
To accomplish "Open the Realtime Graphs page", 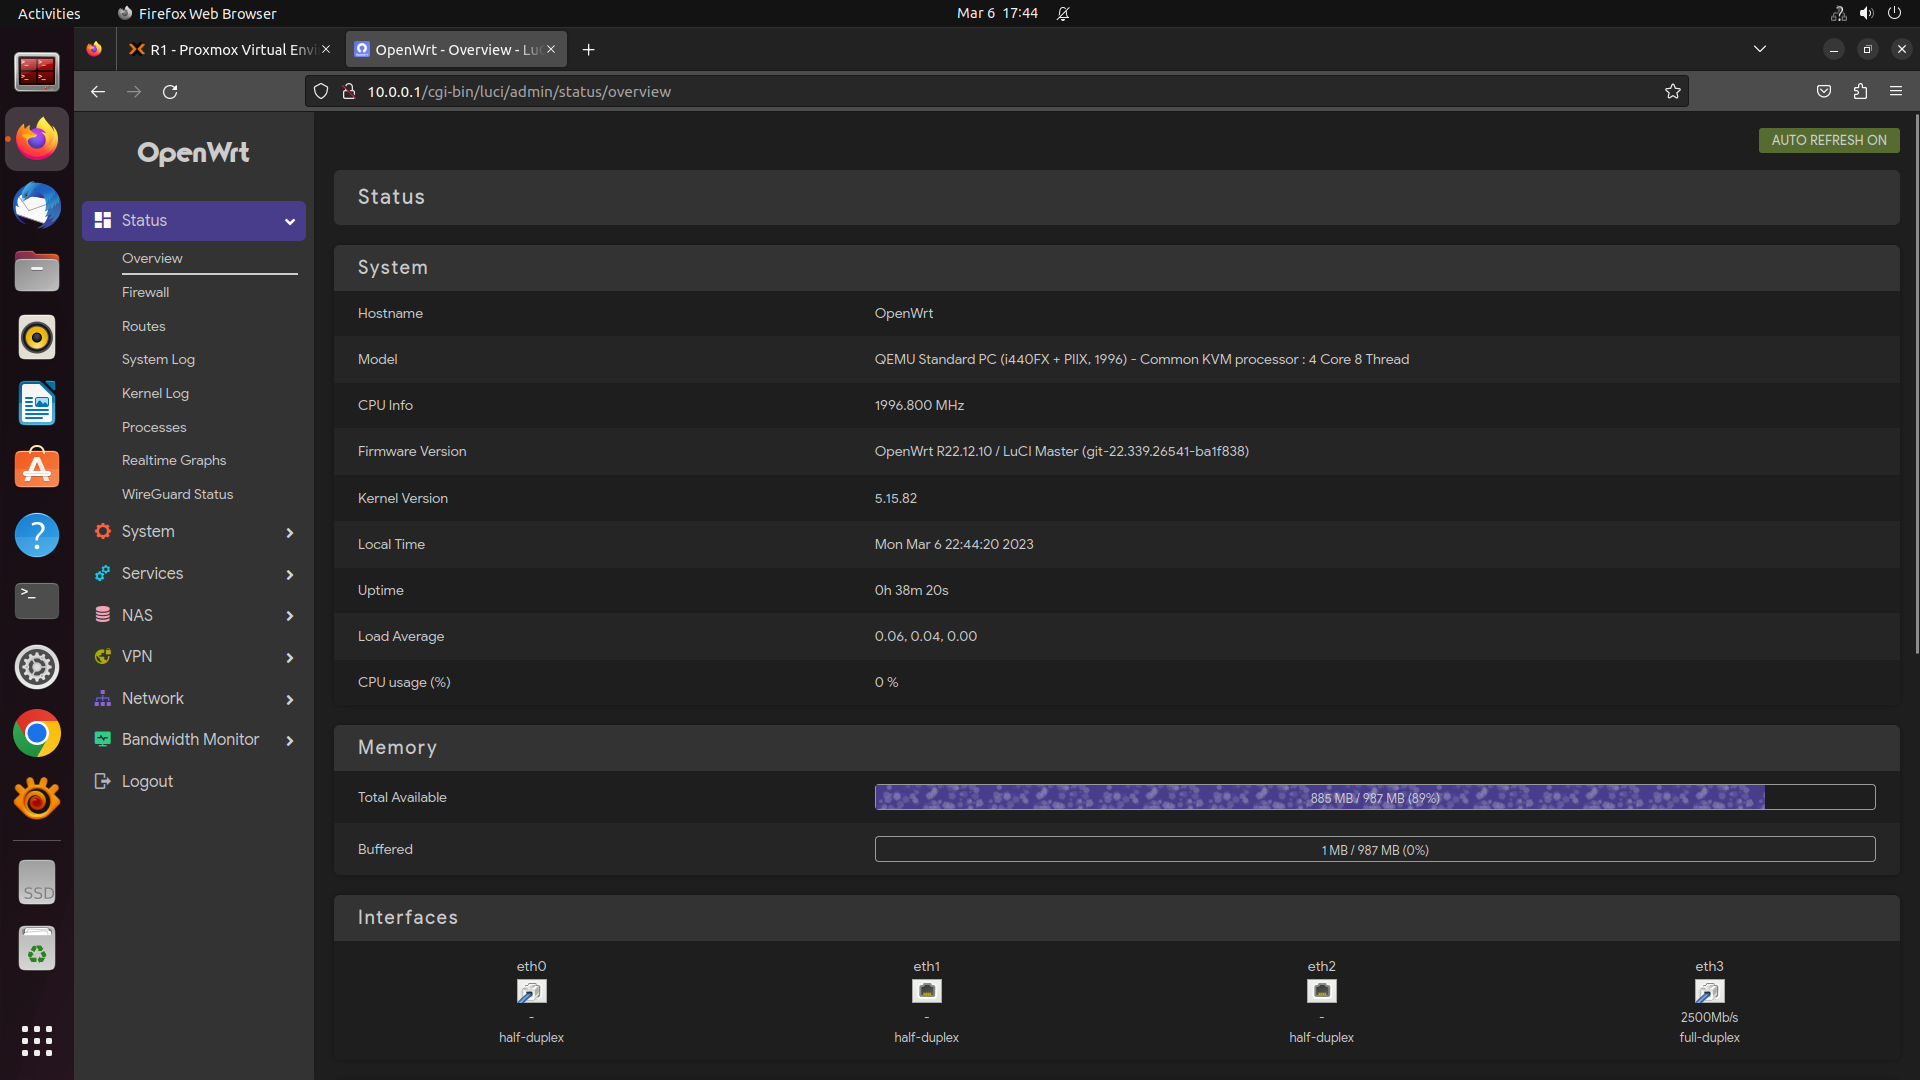I will coord(174,460).
